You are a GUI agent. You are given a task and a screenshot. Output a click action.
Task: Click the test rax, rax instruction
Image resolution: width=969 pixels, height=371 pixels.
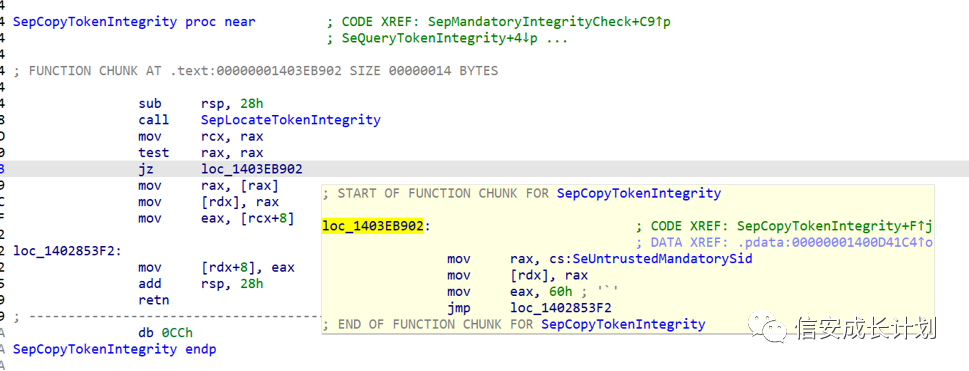(201, 153)
